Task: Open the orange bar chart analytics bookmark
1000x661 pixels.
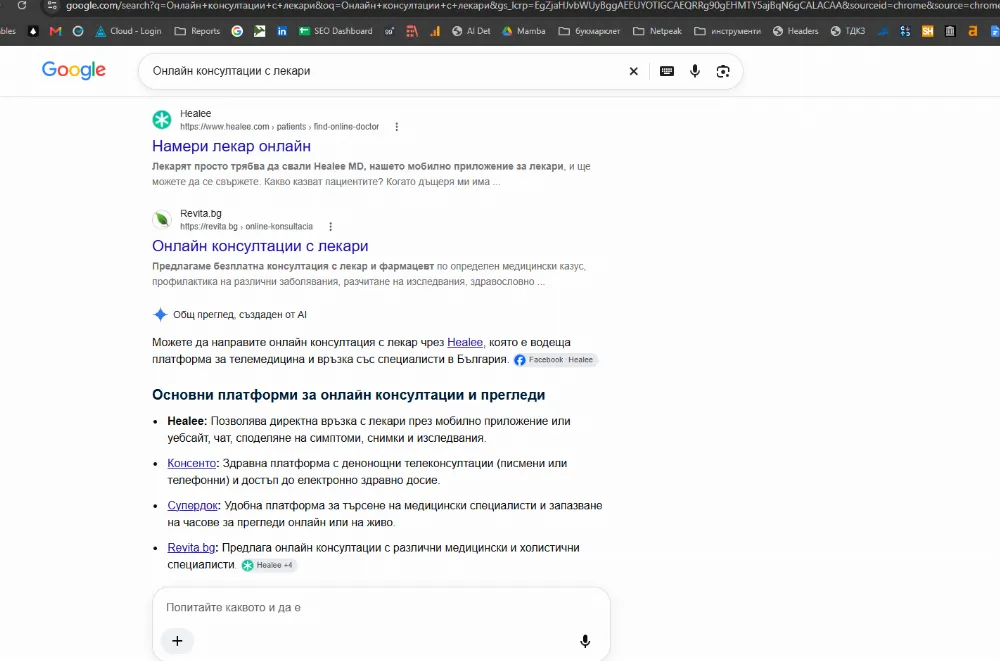Action: point(435,31)
